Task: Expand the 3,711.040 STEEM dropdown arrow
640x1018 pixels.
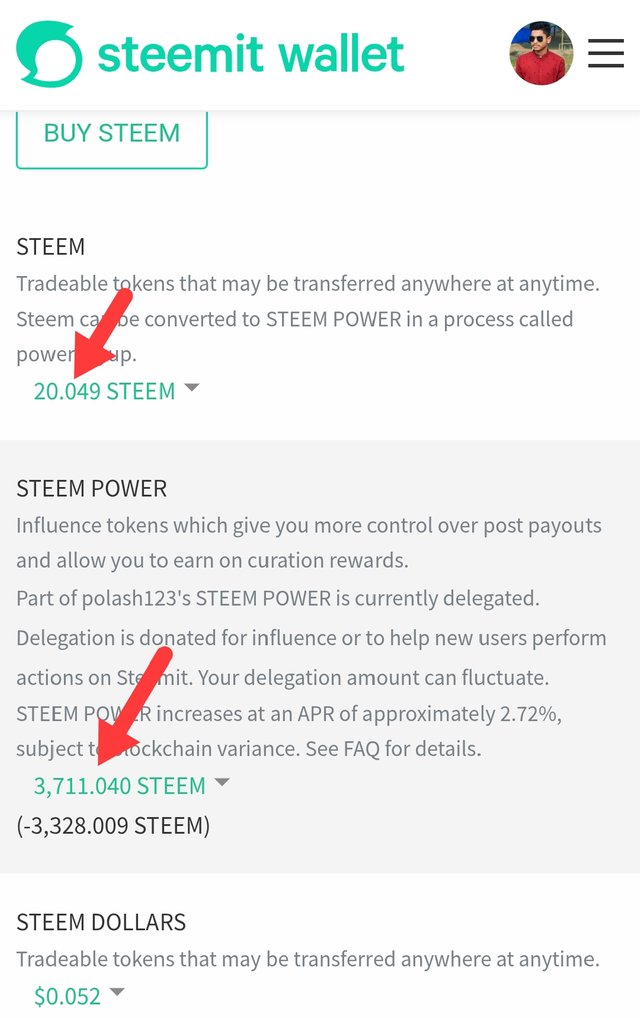Action: tap(222, 782)
